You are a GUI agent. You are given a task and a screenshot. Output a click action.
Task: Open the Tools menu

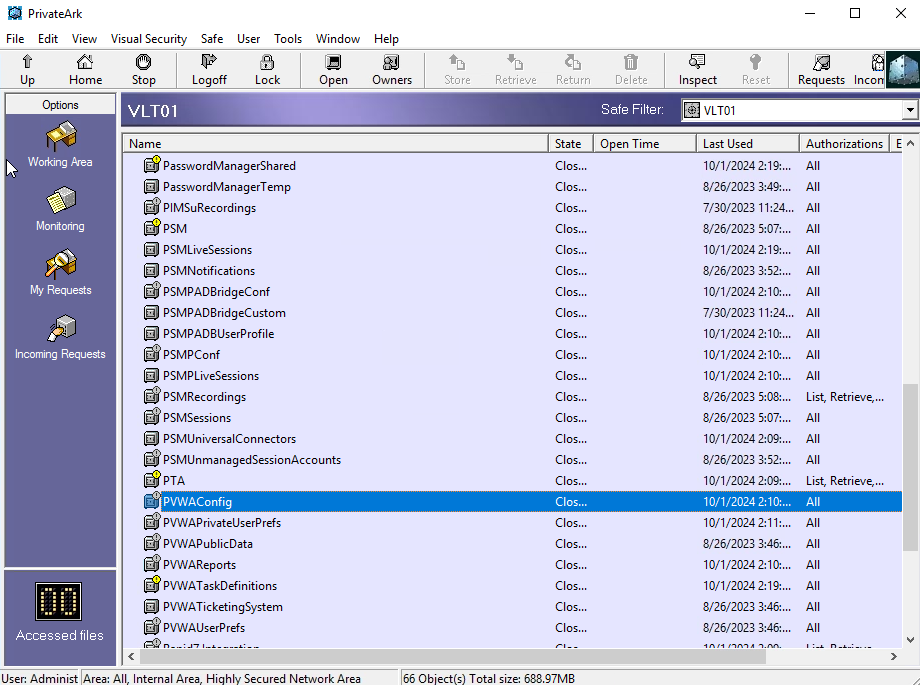288,39
